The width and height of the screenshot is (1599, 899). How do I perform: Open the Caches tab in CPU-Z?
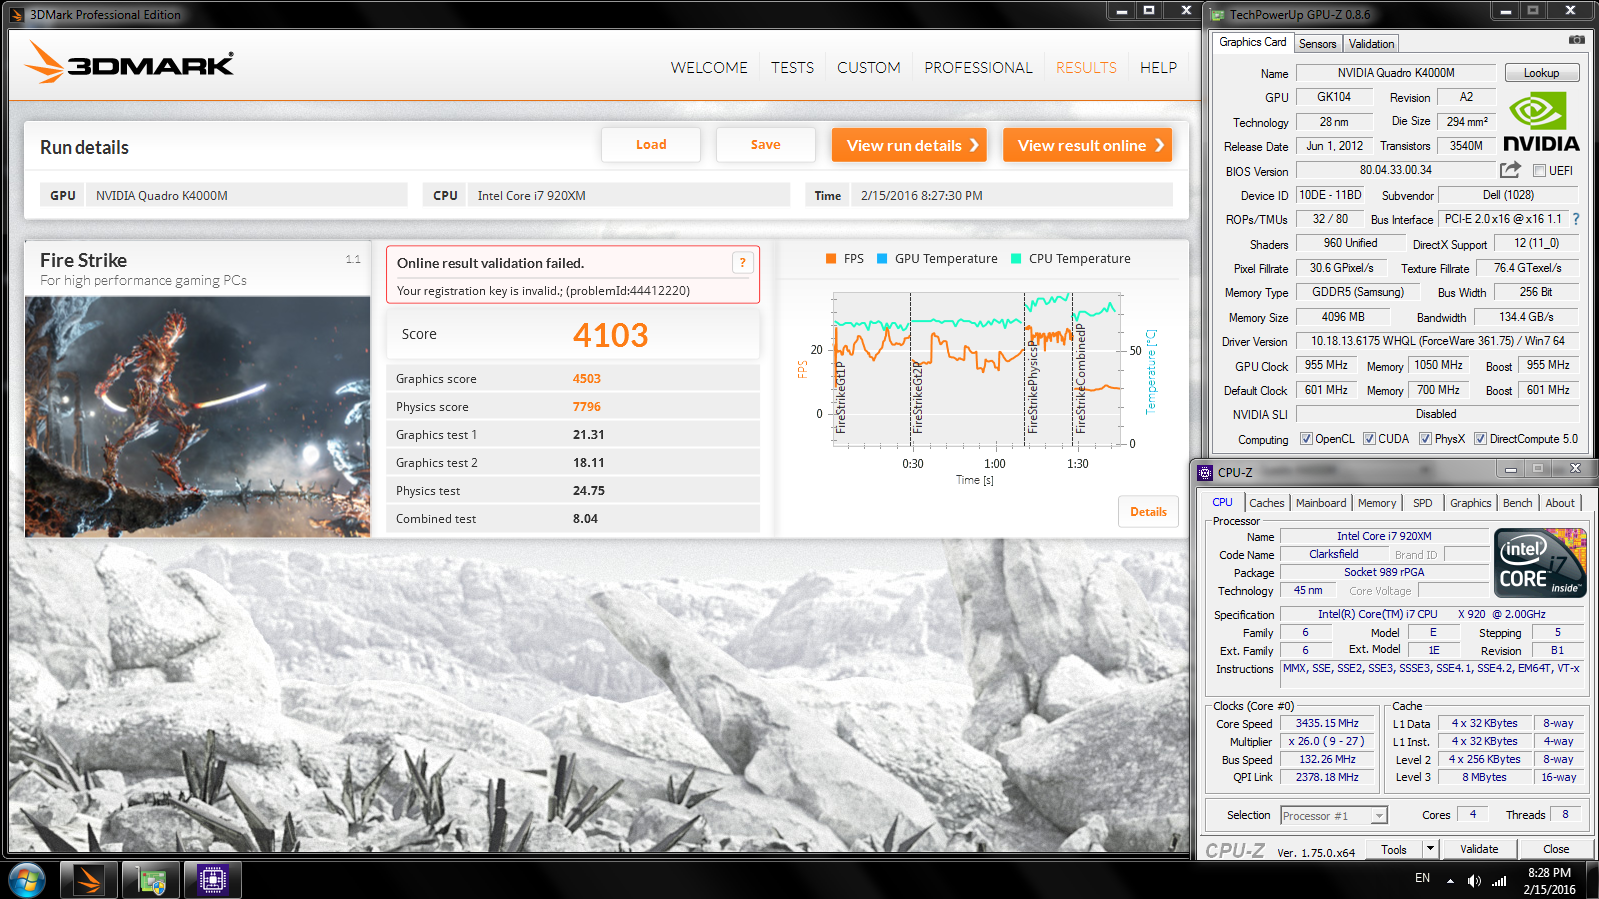click(1266, 503)
